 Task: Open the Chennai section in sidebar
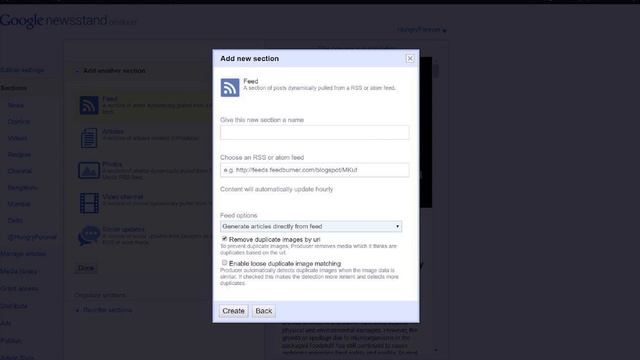point(19,171)
